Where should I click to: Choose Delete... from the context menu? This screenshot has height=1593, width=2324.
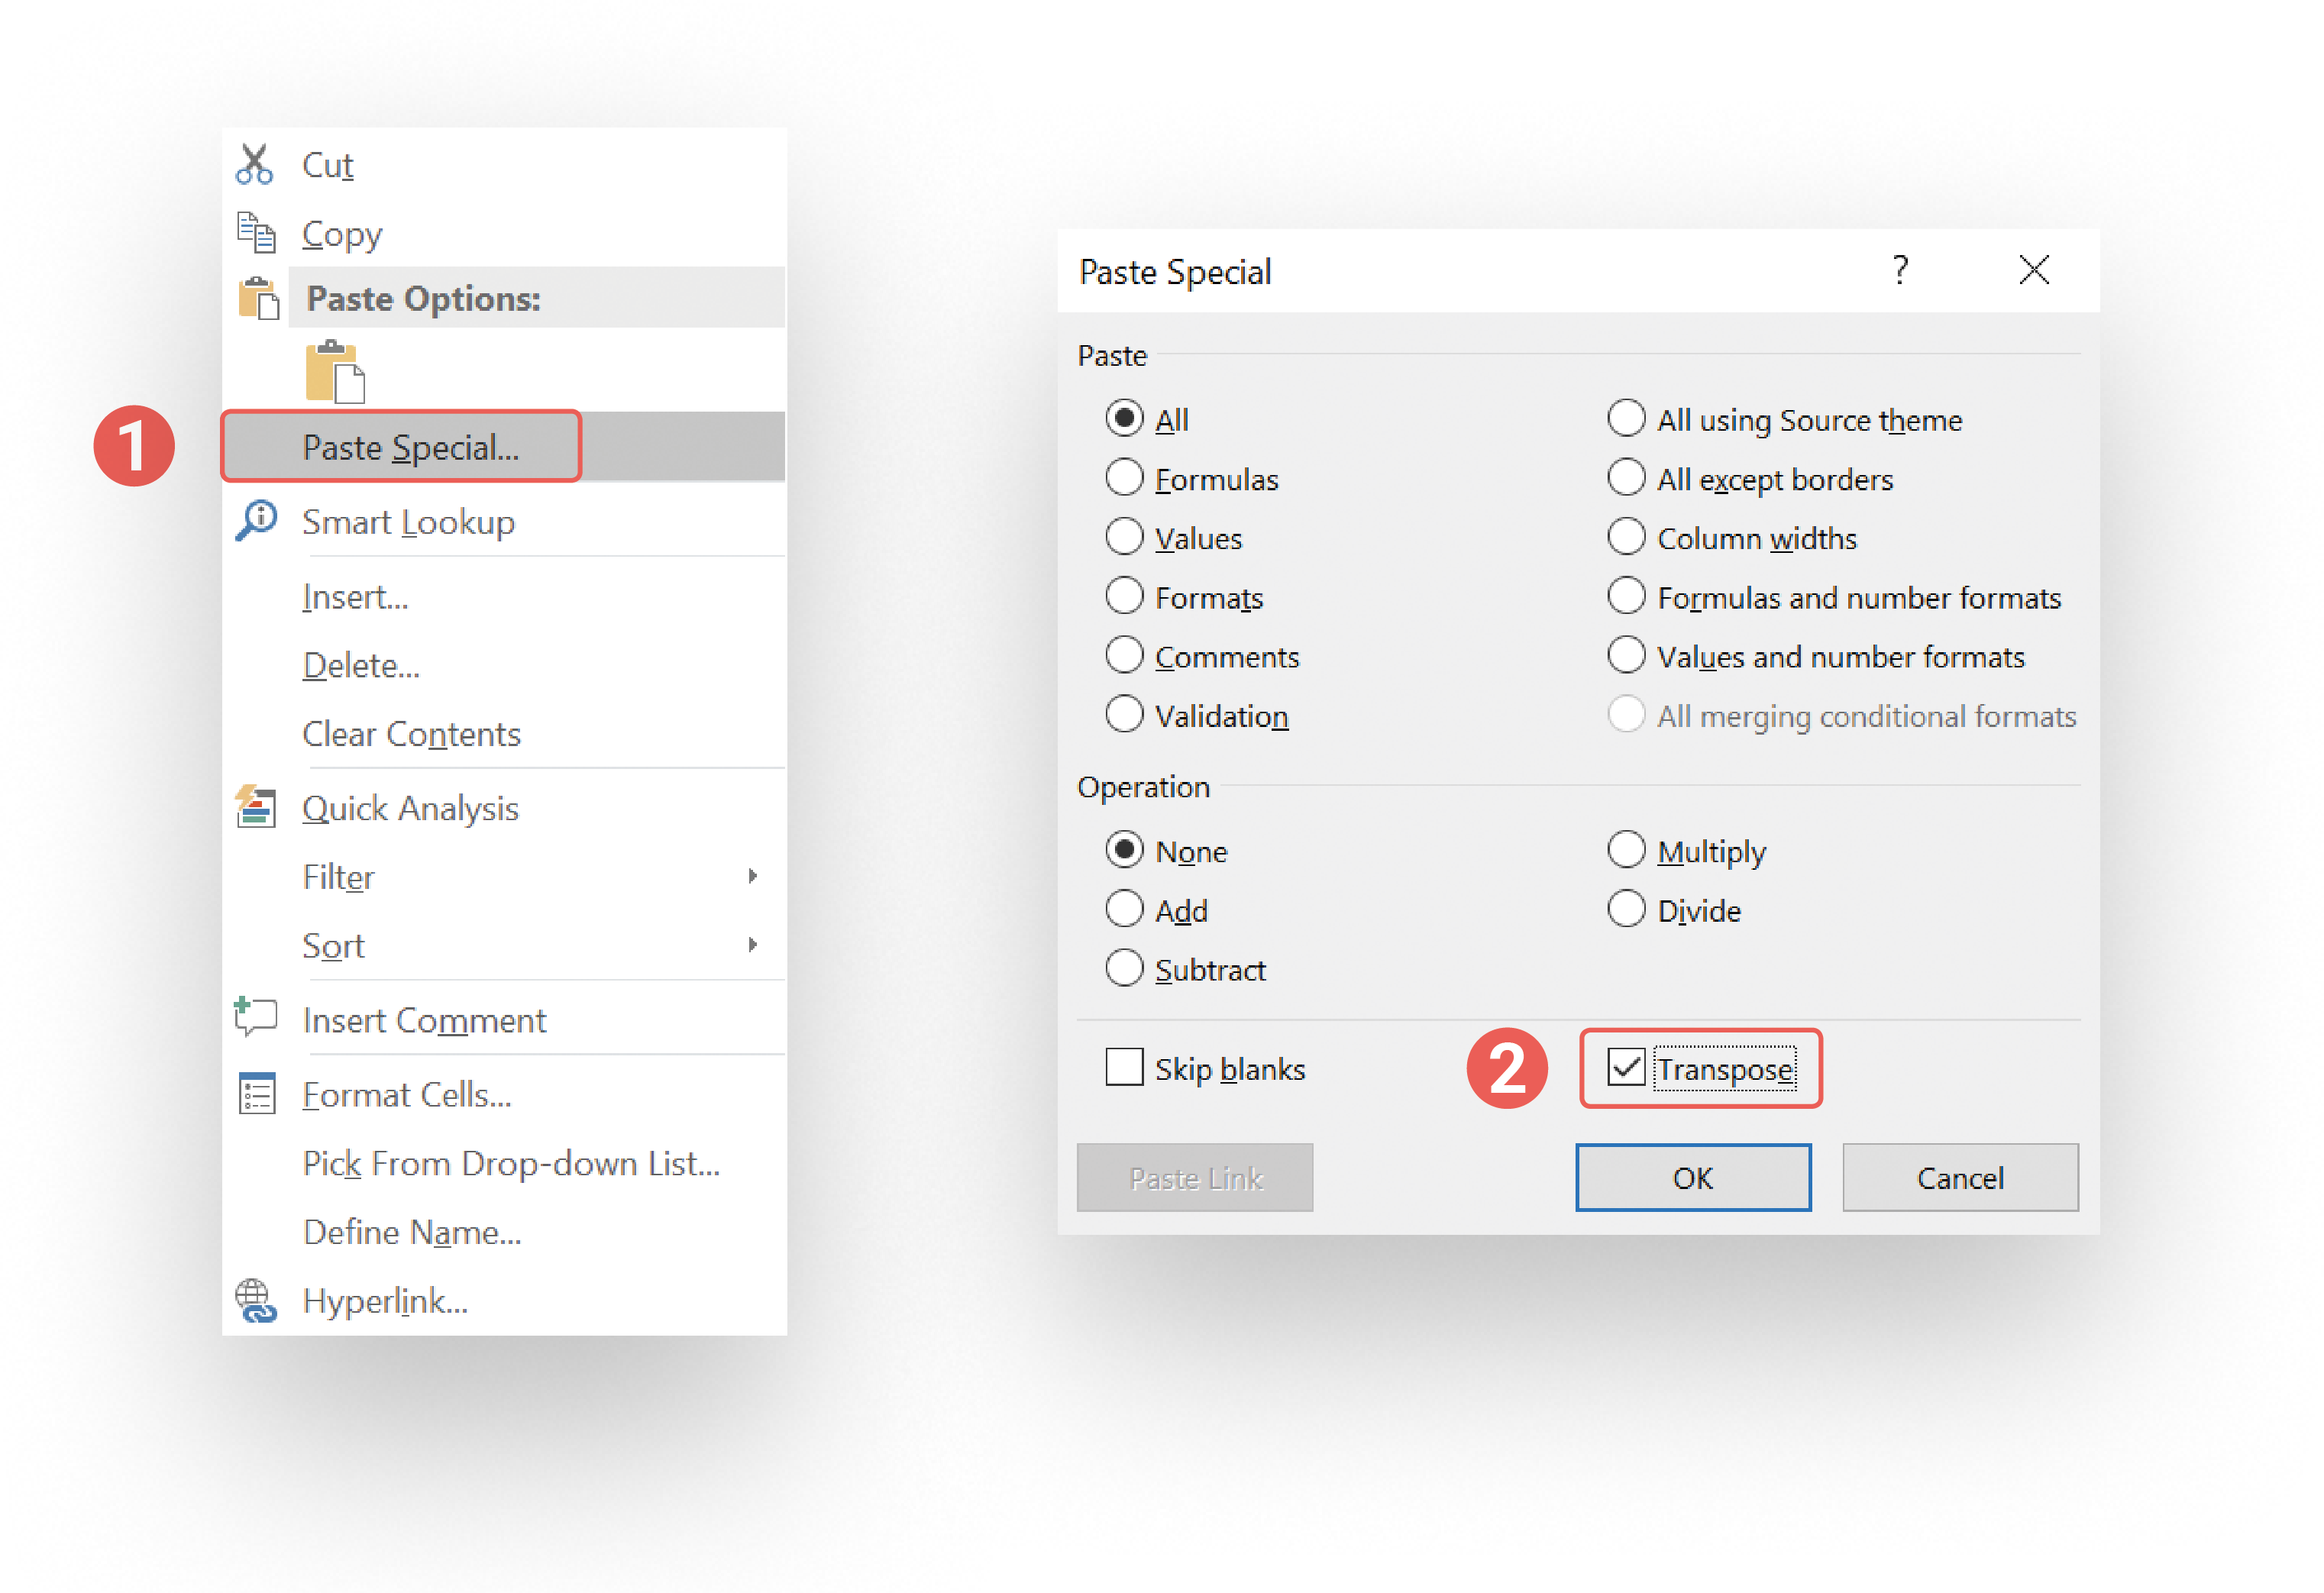coord(504,665)
